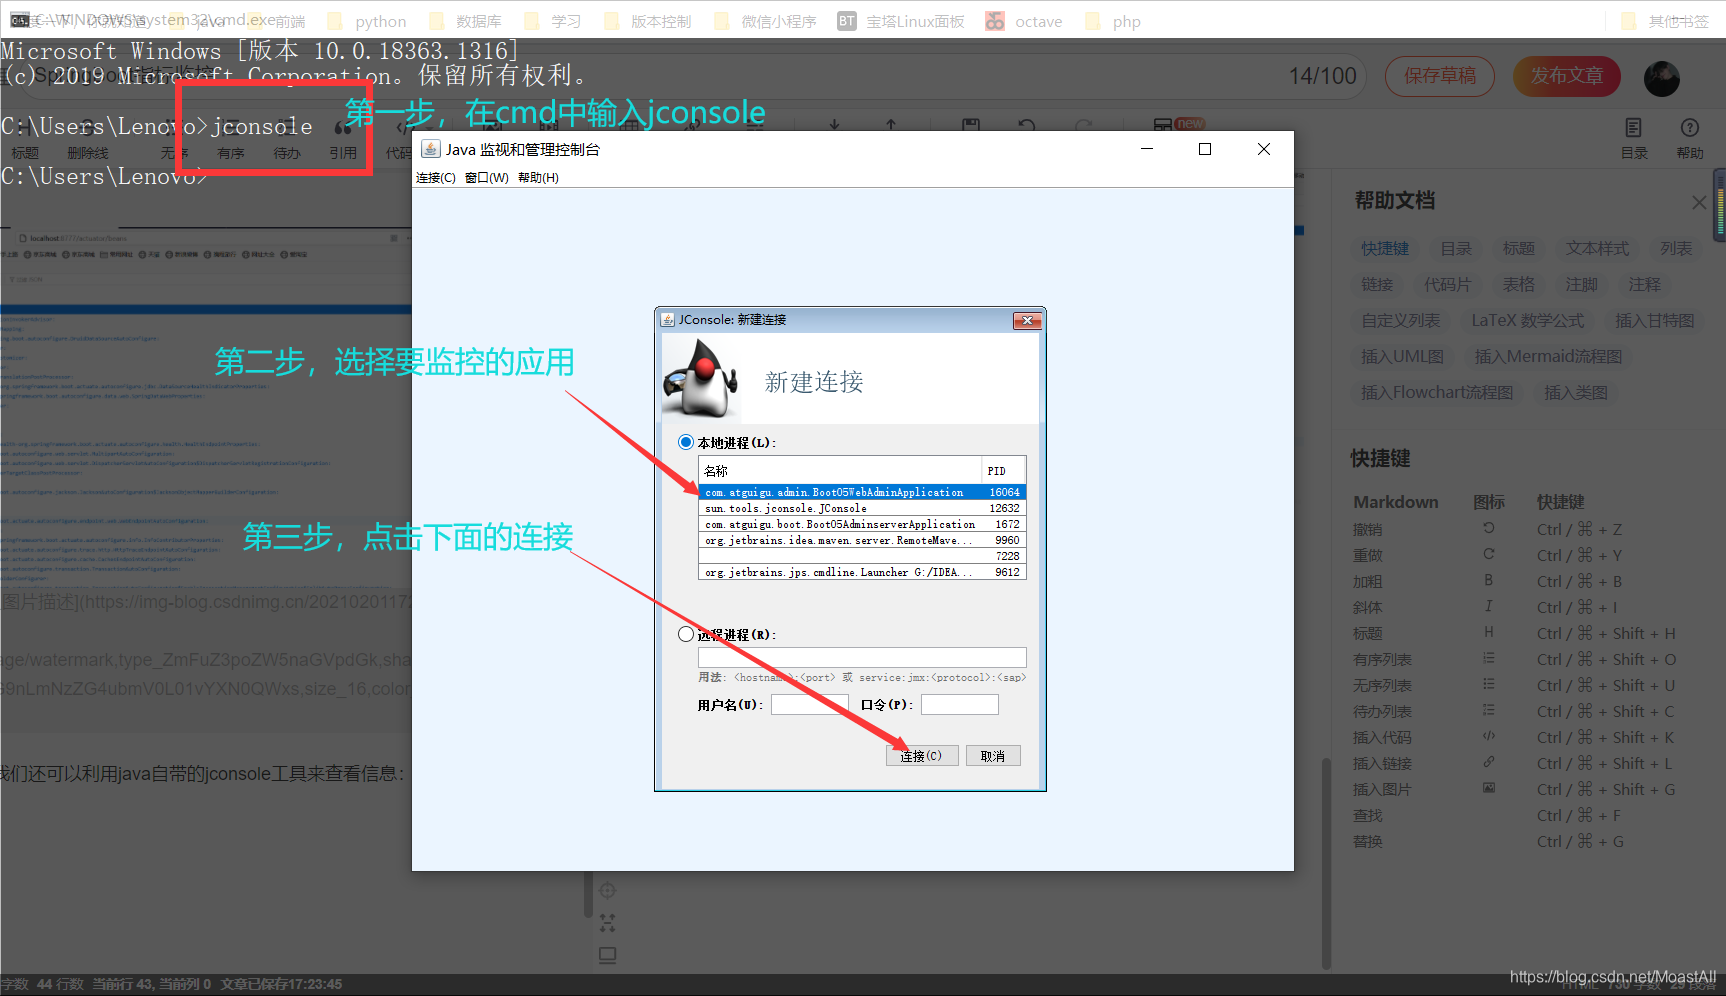The image size is (1726, 996).
Task: Open the 数据库 bookmarks folder
Action: click(466, 21)
